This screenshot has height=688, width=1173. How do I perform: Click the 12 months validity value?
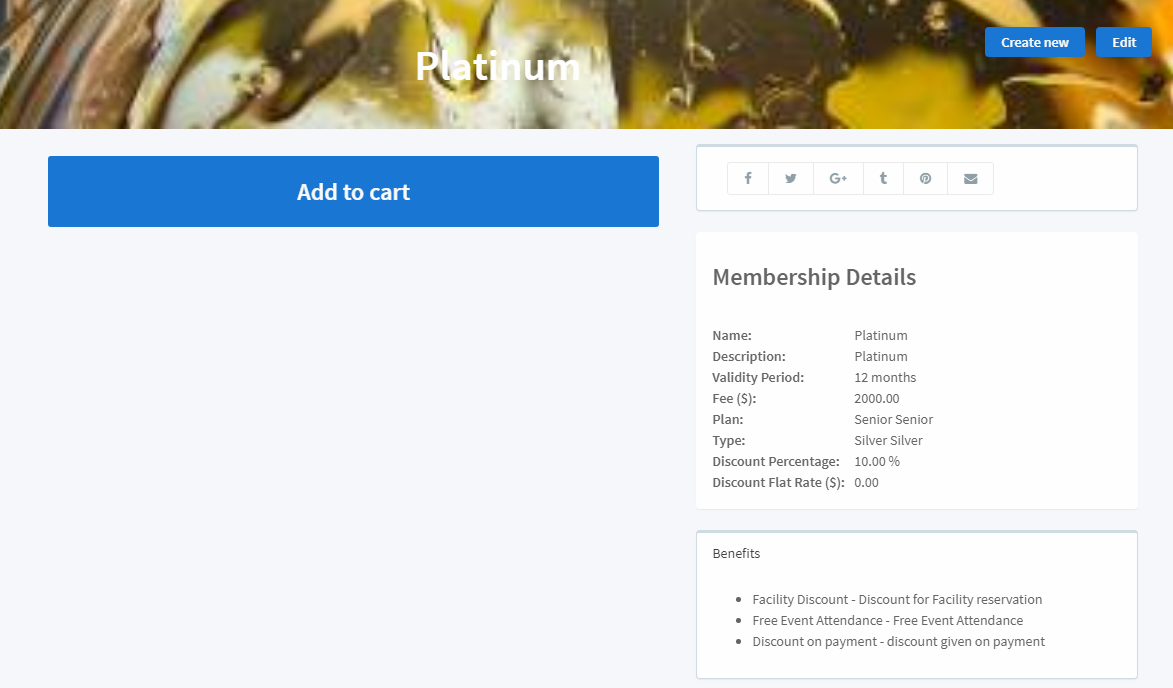coord(885,378)
